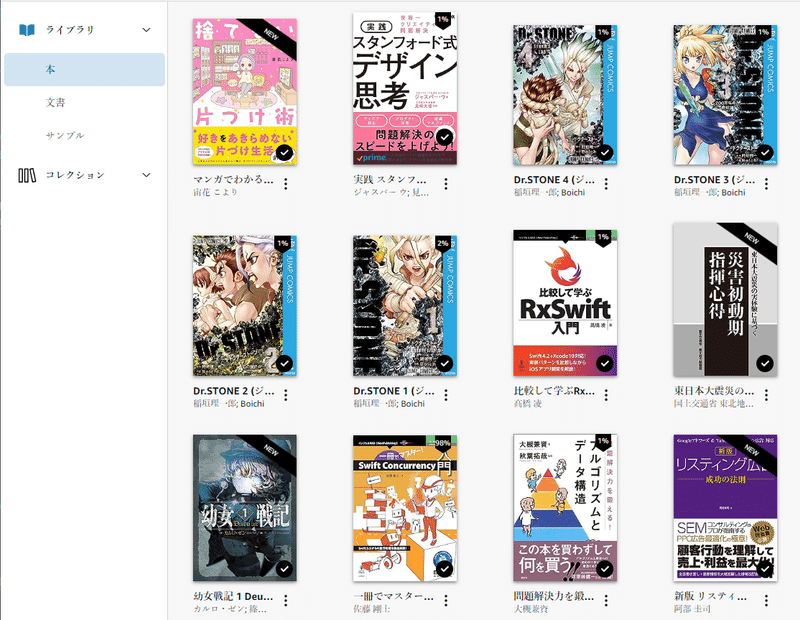Click the title text Dr.STONE 1
The image size is (800, 620).
click(394, 391)
